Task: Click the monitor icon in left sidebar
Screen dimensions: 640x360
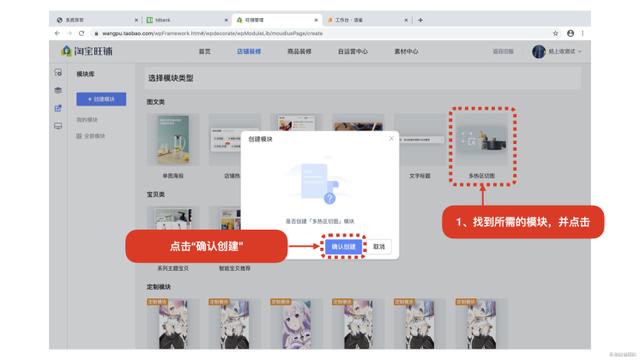Action: pyautogui.click(x=58, y=126)
